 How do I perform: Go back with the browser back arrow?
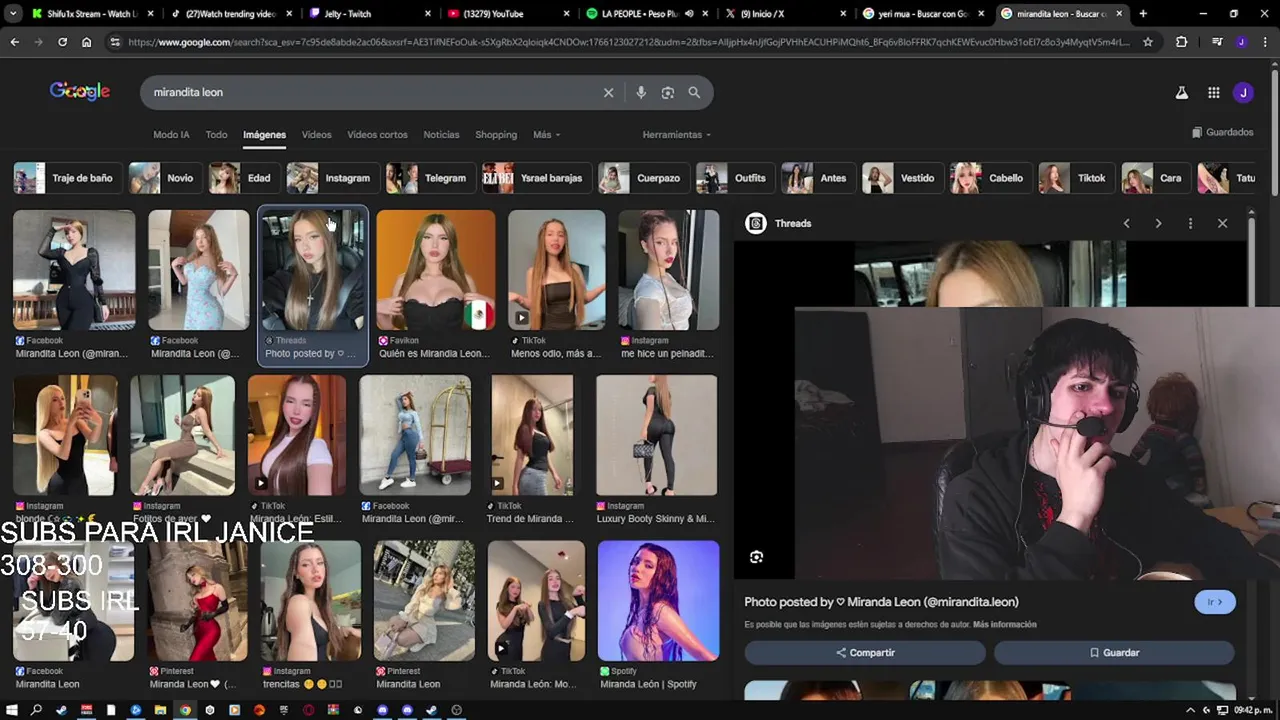click(14, 42)
